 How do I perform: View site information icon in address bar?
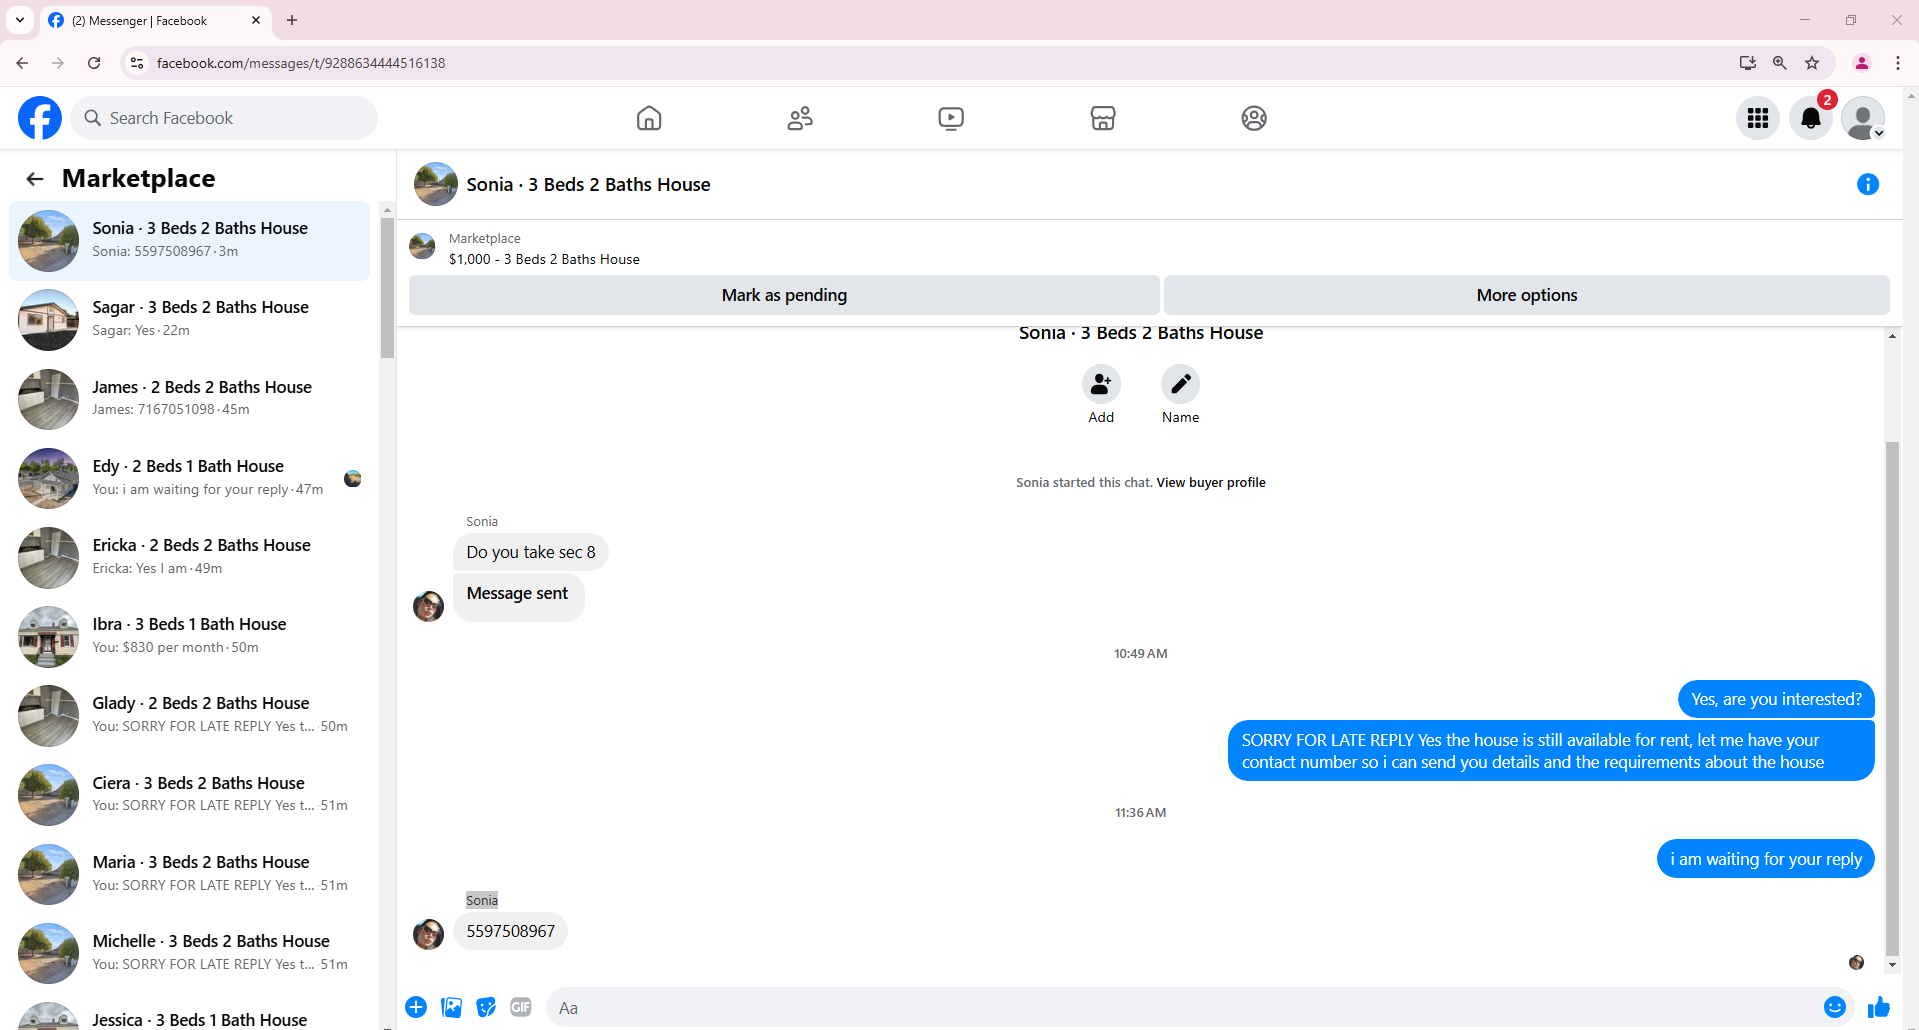pyautogui.click(x=137, y=63)
